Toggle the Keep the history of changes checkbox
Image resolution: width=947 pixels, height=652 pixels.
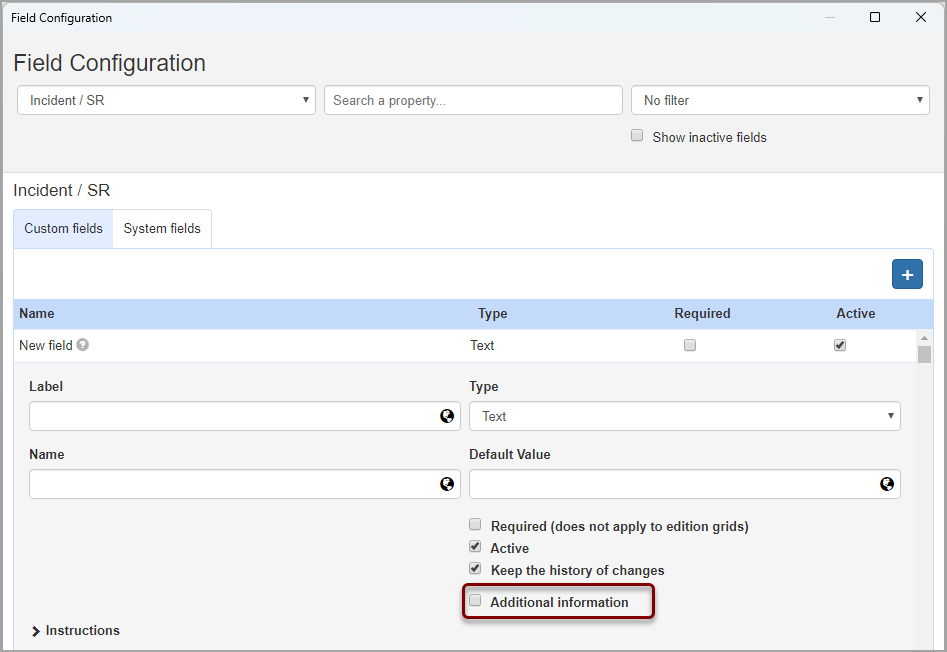click(x=476, y=569)
